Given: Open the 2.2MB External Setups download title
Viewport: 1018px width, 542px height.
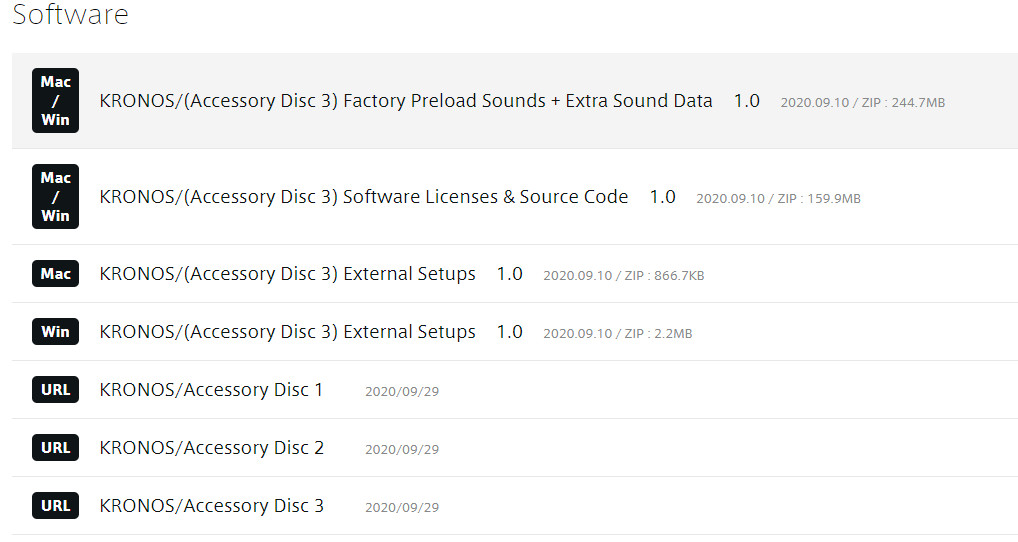Looking at the screenshot, I should click(288, 332).
